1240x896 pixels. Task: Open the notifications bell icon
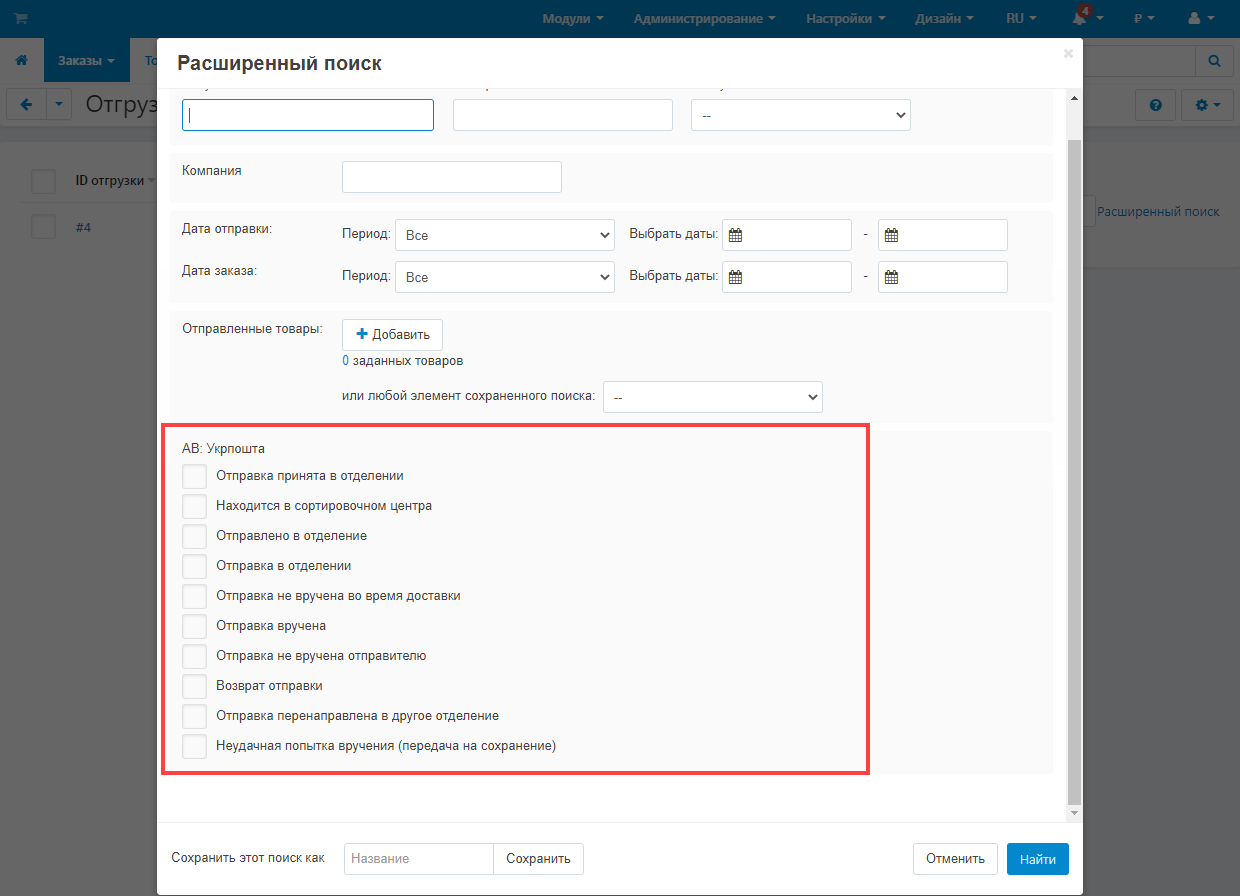1079,18
